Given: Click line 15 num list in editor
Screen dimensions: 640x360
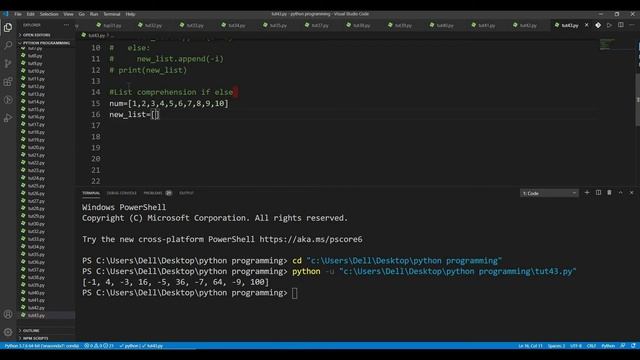Looking at the screenshot, I should click(169, 103).
